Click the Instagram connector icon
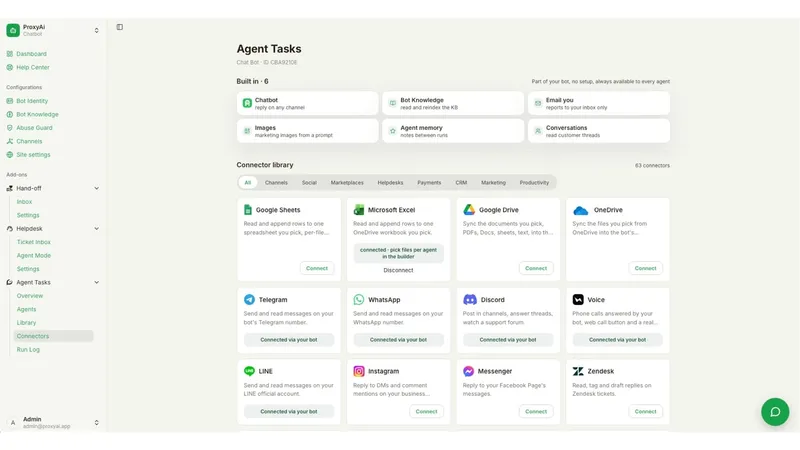Image resolution: width=800 pixels, height=450 pixels. (x=359, y=371)
